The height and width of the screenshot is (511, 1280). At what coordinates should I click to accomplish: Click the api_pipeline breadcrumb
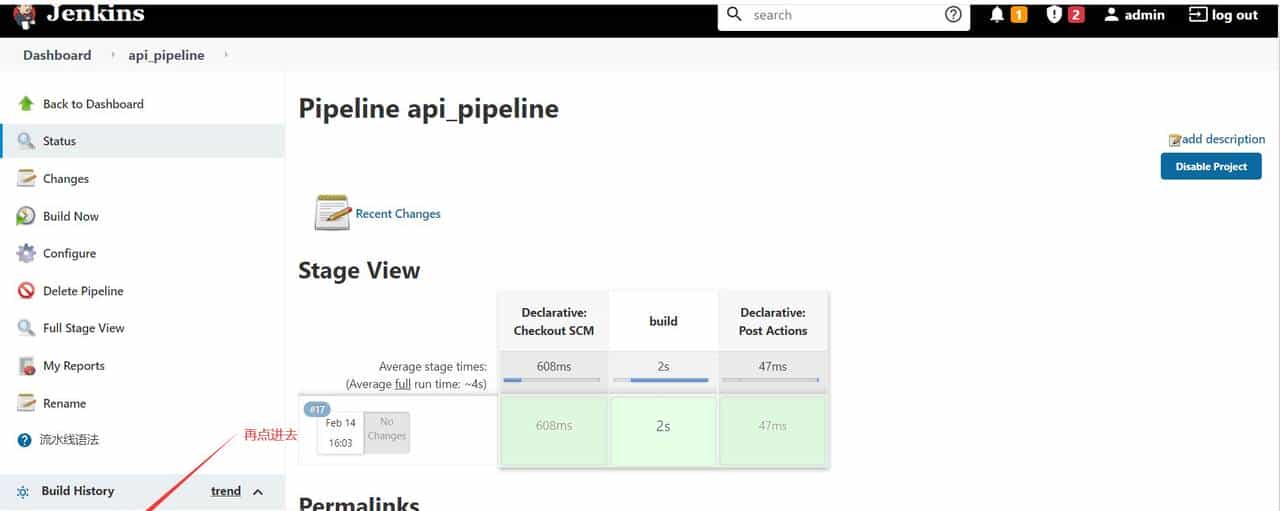[166, 55]
